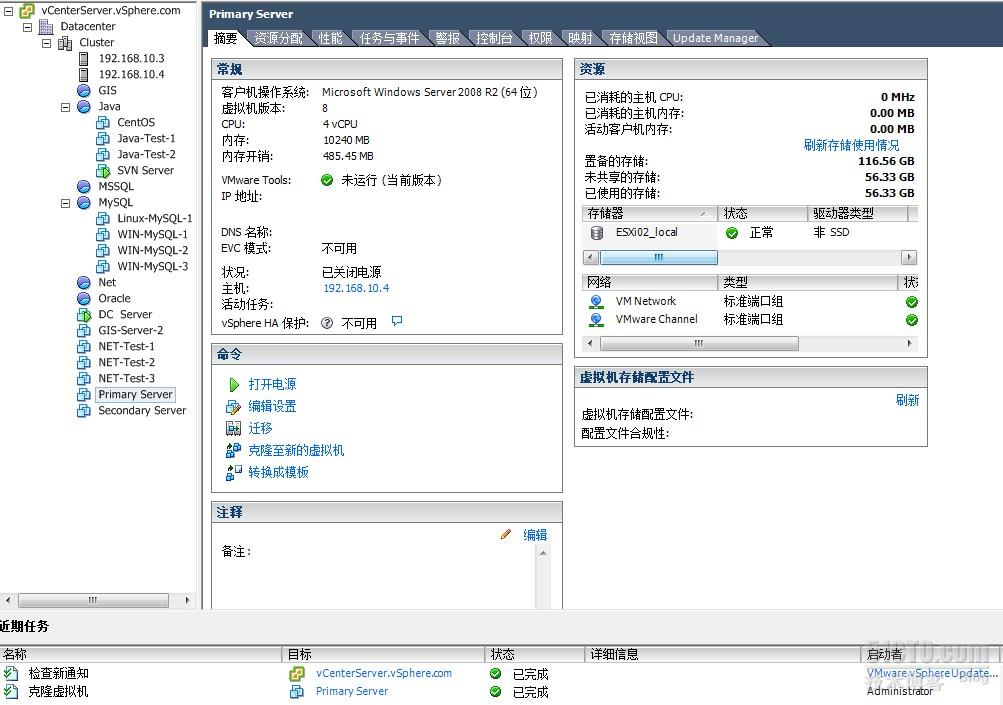Collapse the Cluster tree node

pos(47,43)
